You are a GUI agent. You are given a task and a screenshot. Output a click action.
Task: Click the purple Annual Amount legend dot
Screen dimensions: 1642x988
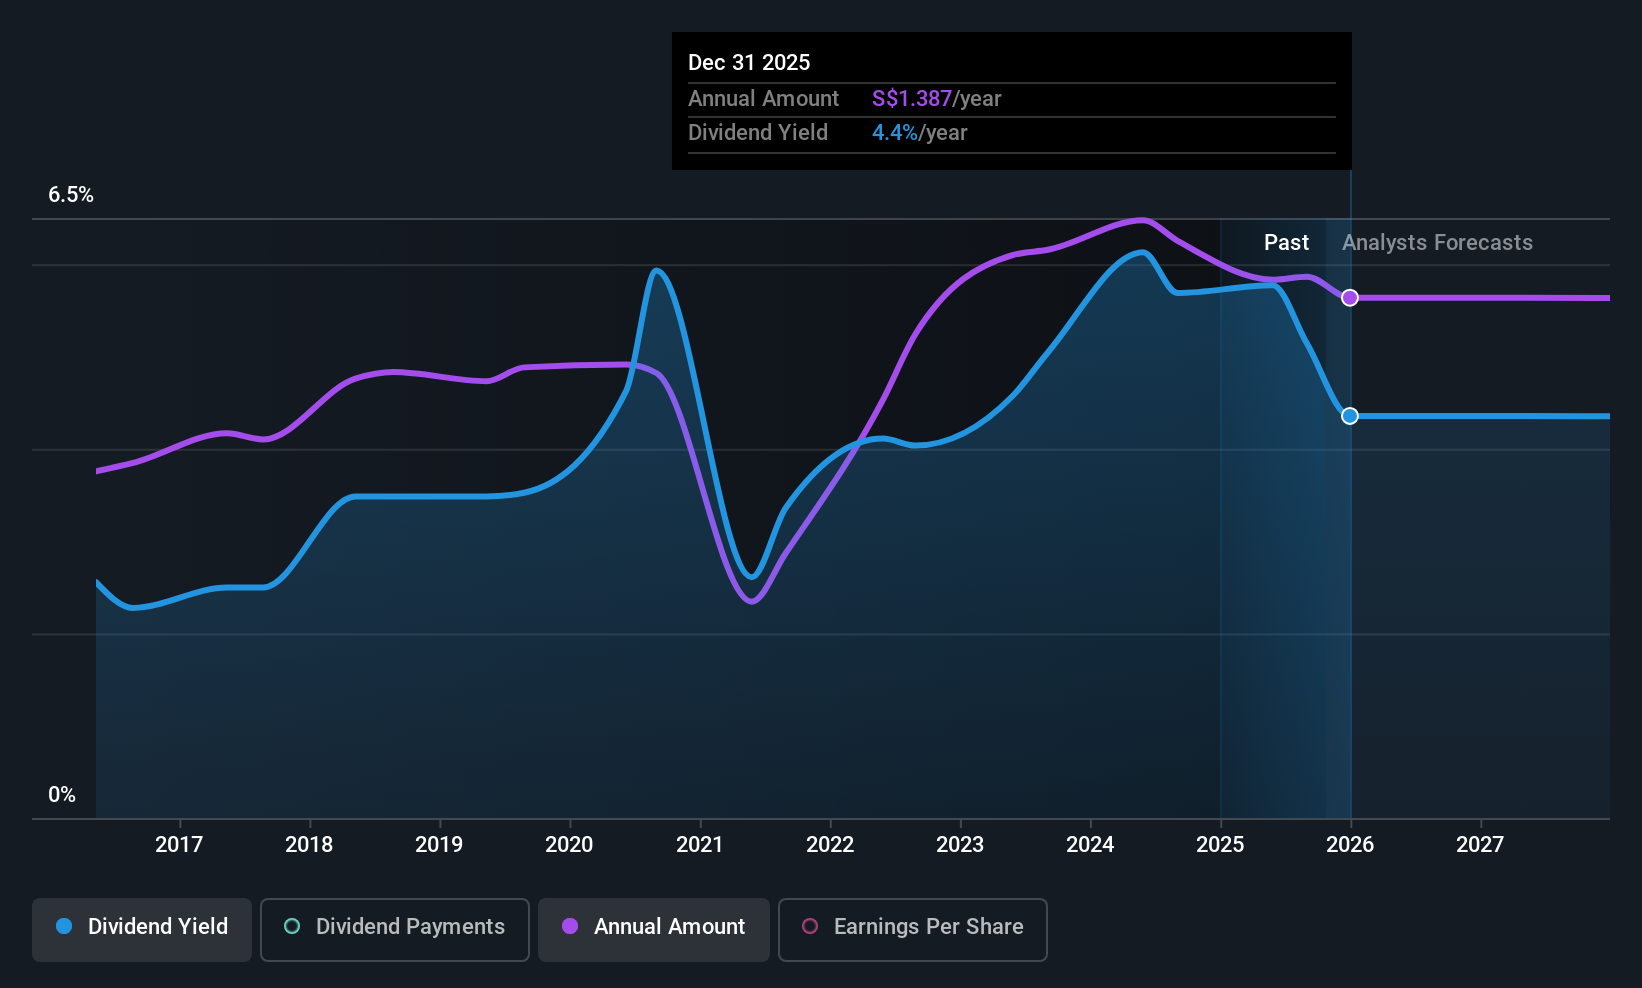(x=570, y=926)
